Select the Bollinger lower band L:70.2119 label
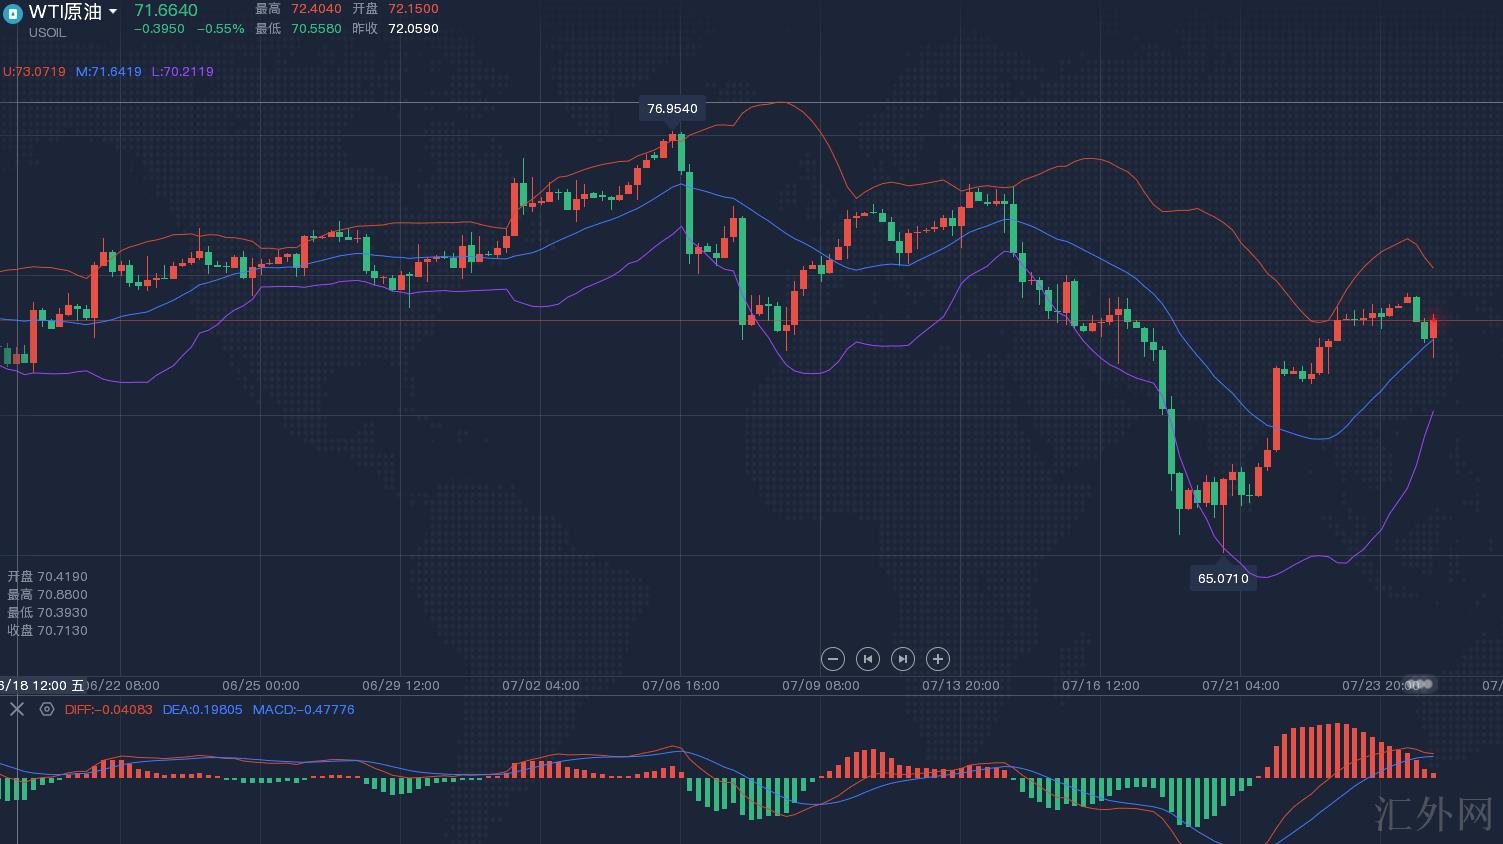 (x=182, y=72)
